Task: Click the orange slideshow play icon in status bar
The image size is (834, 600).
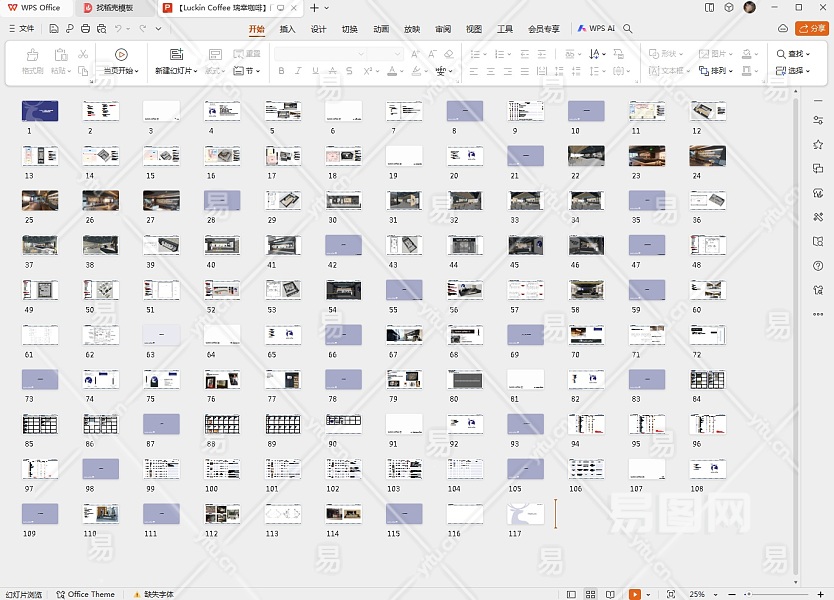Action: pyautogui.click(x=634, y=594)
